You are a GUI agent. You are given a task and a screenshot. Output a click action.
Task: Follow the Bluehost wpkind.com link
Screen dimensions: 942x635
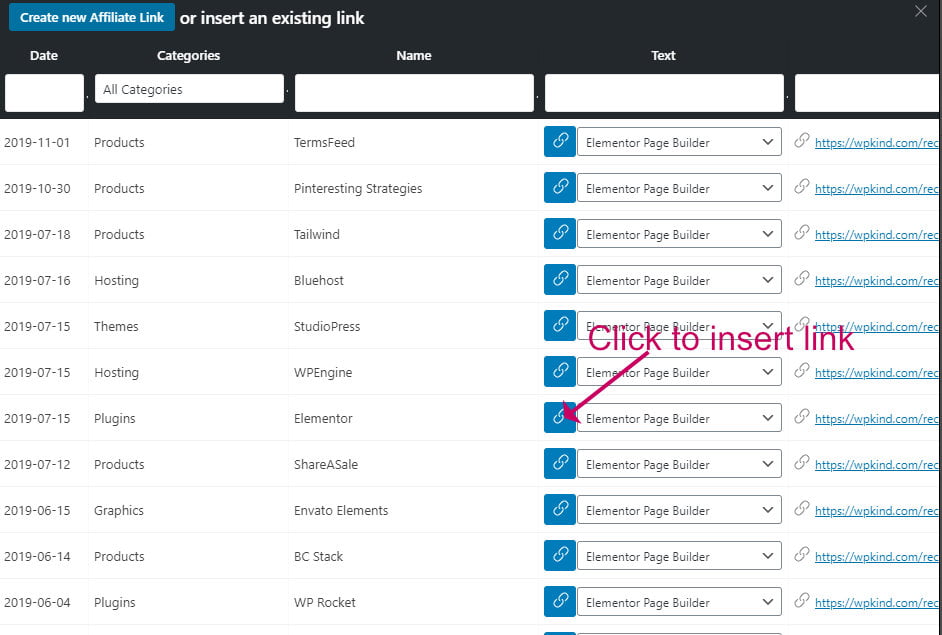click(876, 281)
